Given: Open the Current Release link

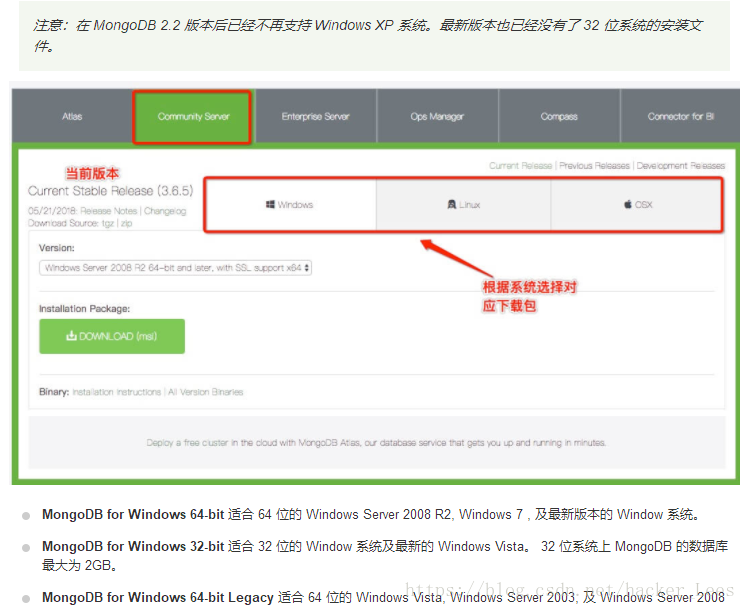Looking at the screenshot, I should [x=520, y=166].
